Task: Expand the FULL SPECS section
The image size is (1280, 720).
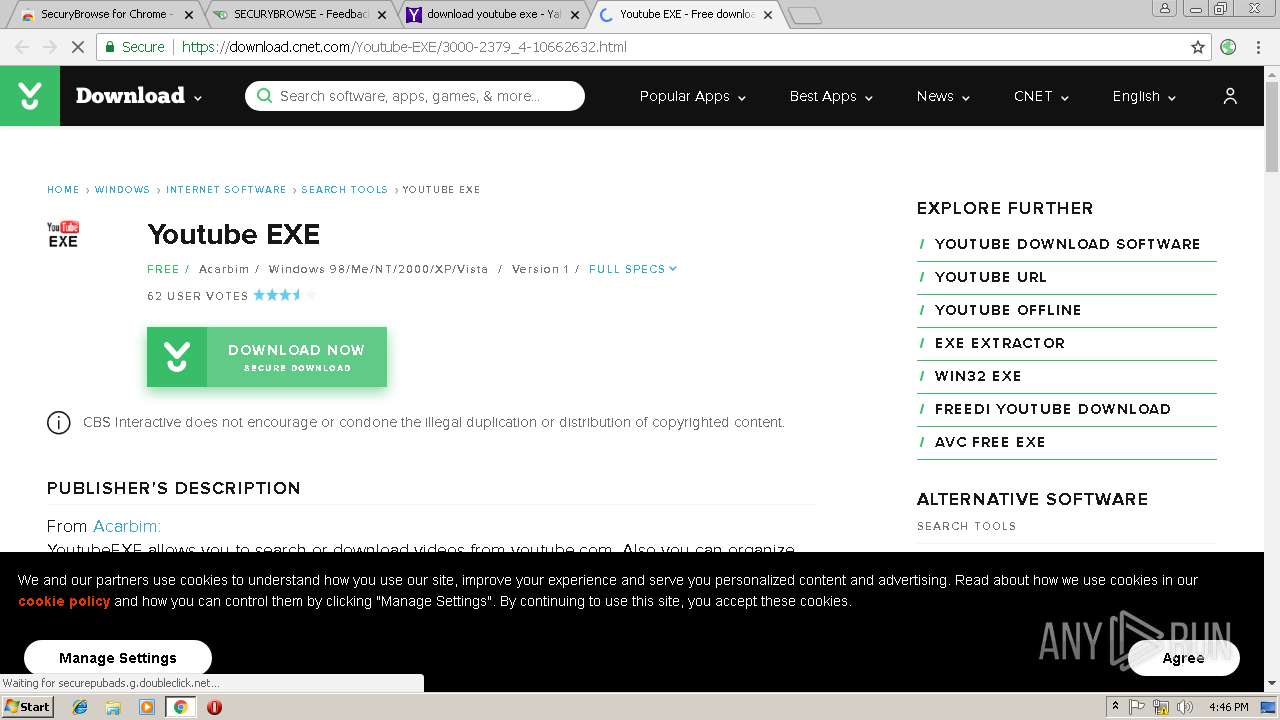Action: 633,269
